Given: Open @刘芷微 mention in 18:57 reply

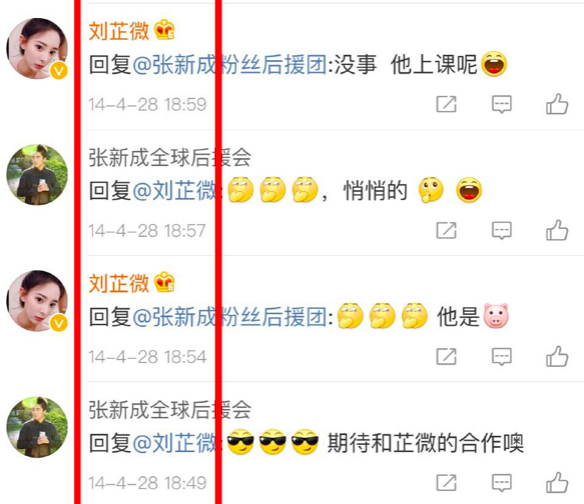Looking at the screenshot, I should (x=174, y=191).
